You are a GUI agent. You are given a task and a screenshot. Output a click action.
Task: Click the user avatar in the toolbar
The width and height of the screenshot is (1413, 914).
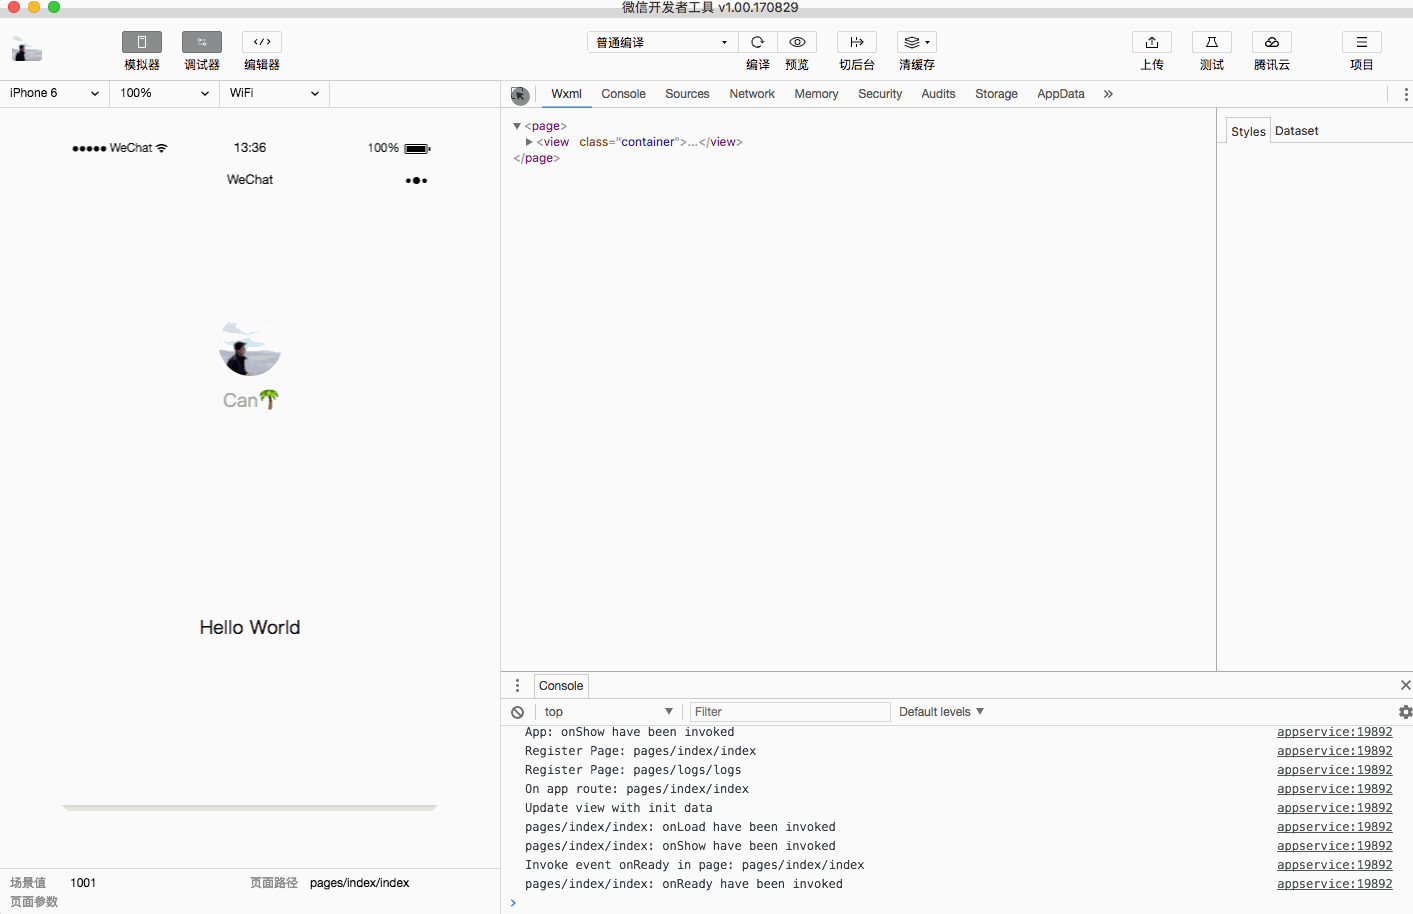[27, 50]
